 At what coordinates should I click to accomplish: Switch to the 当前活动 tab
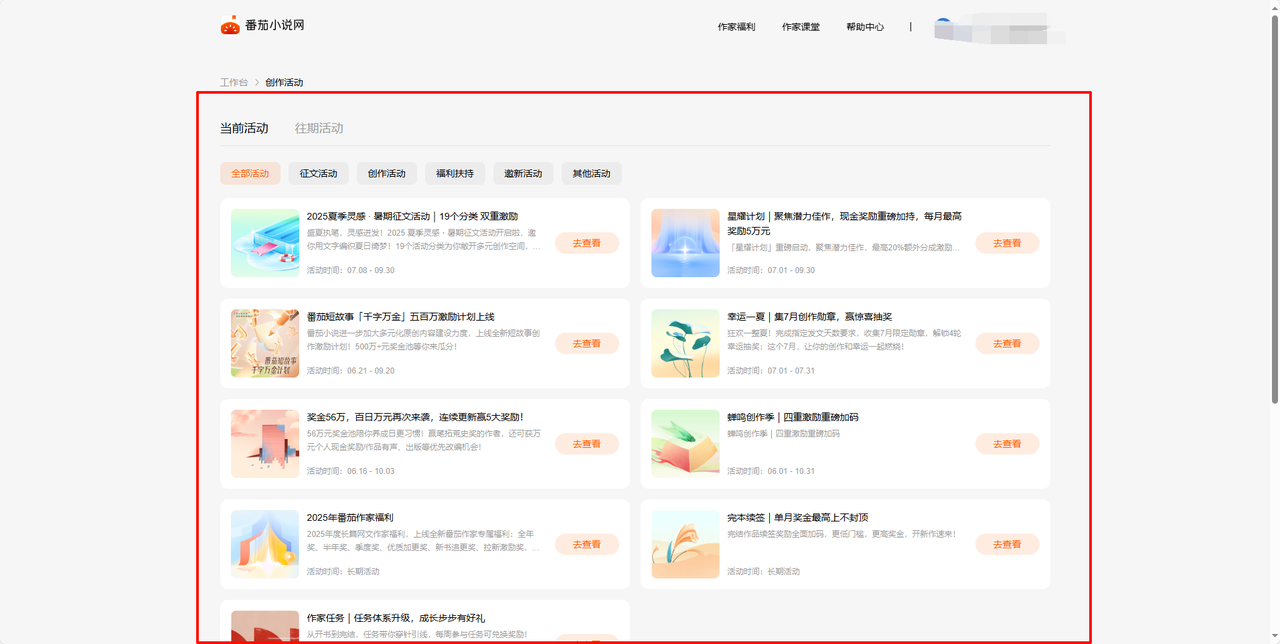coord(244,128)
